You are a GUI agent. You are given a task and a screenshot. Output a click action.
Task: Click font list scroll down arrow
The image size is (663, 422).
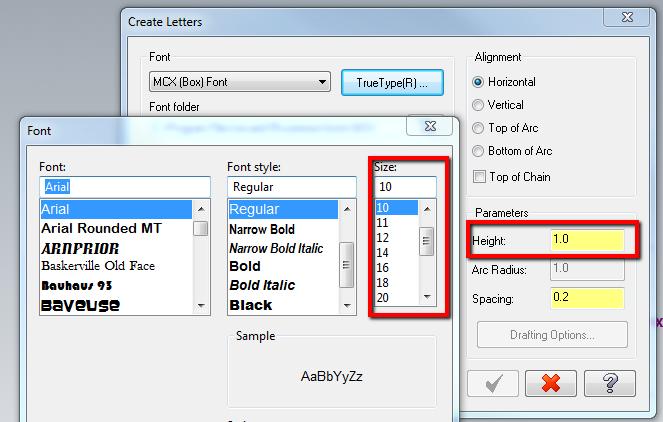pos(201,305)
